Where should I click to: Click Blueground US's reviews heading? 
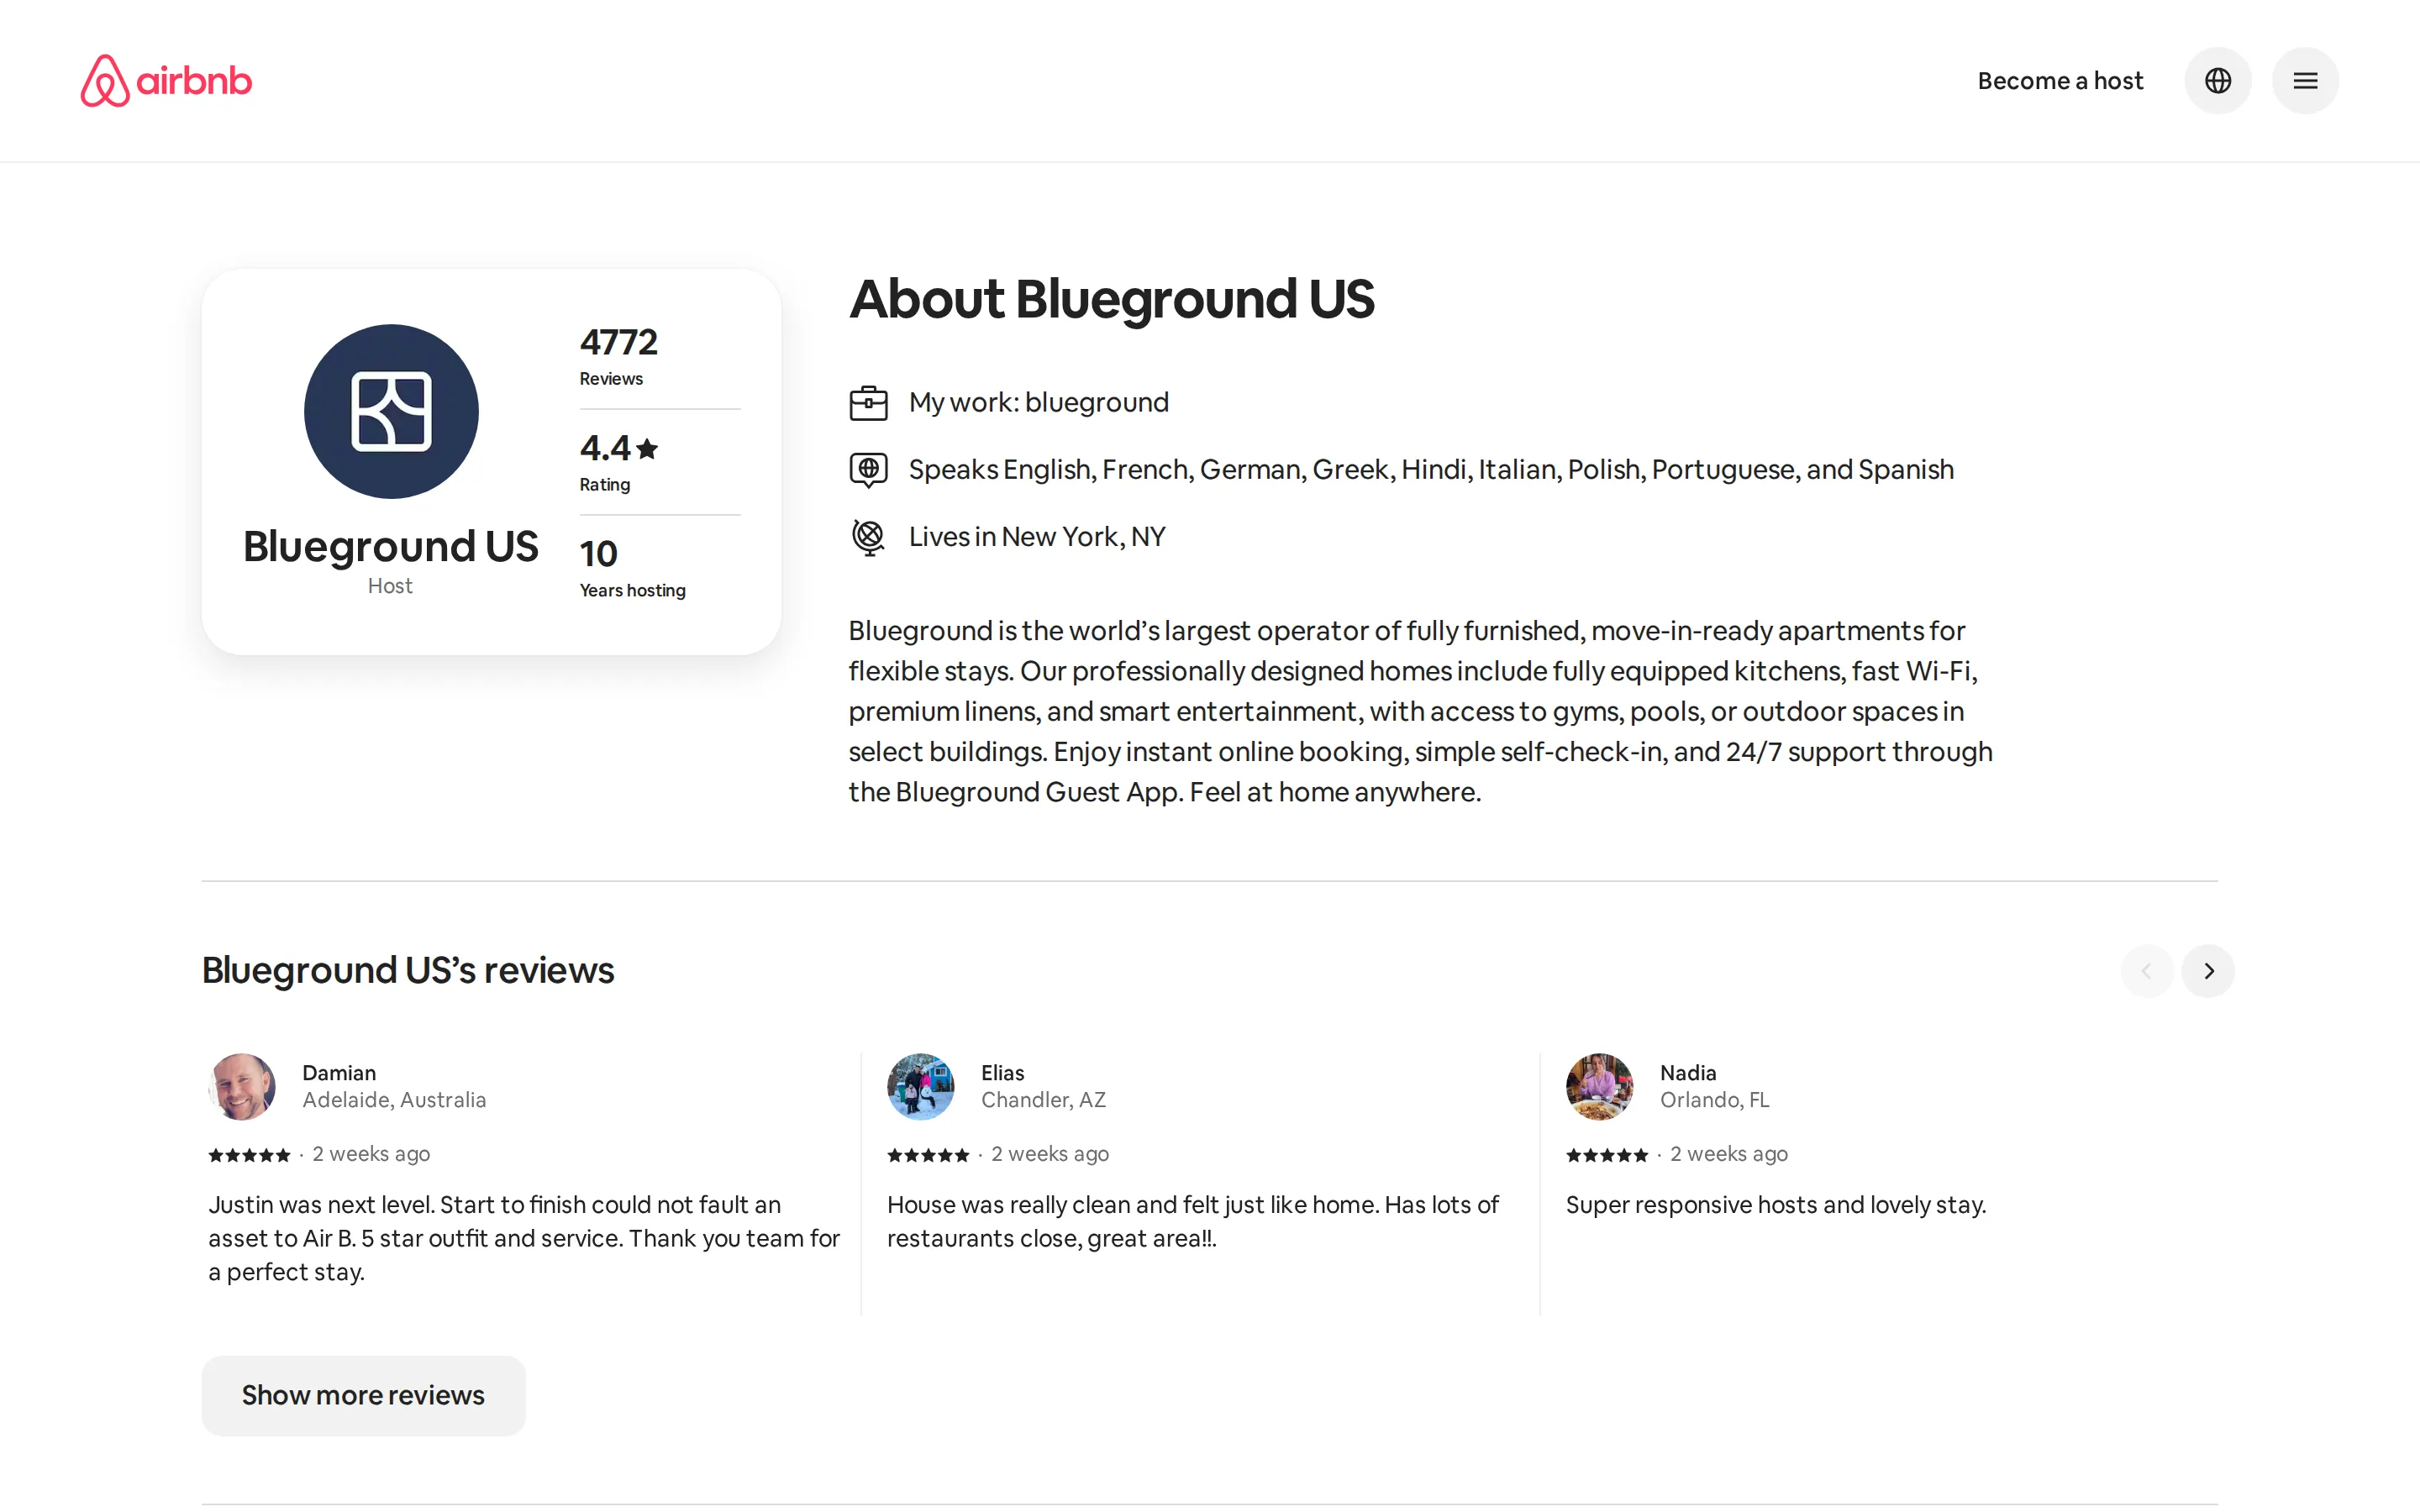click(x=408, y=970)
